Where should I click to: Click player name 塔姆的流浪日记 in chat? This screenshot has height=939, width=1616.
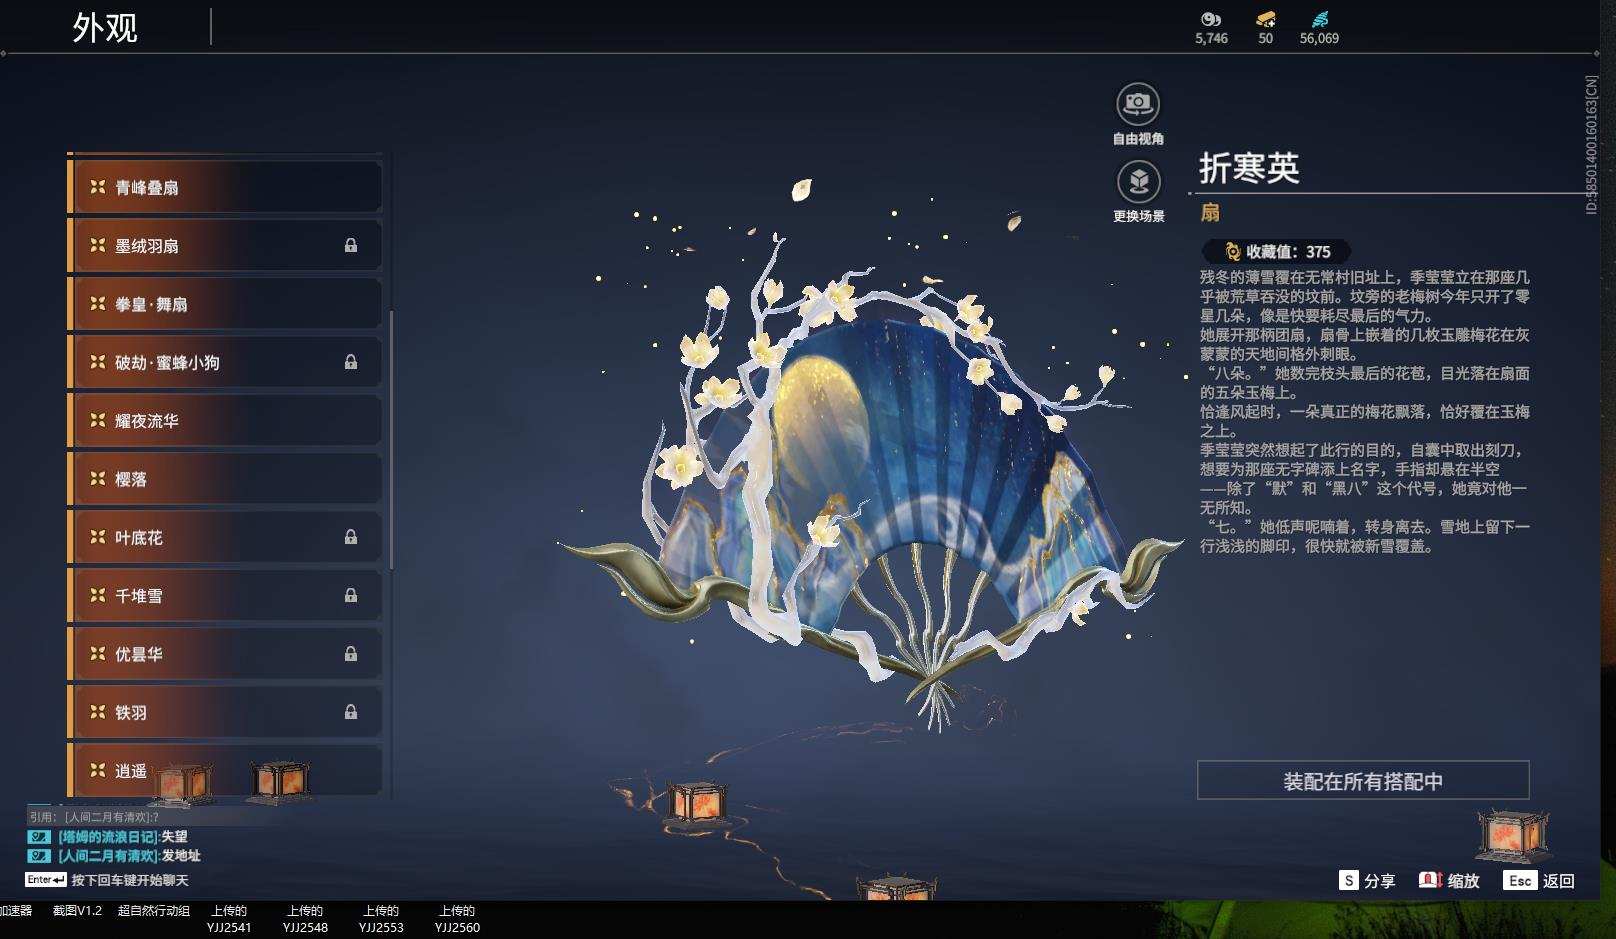[x=107, y=837]
